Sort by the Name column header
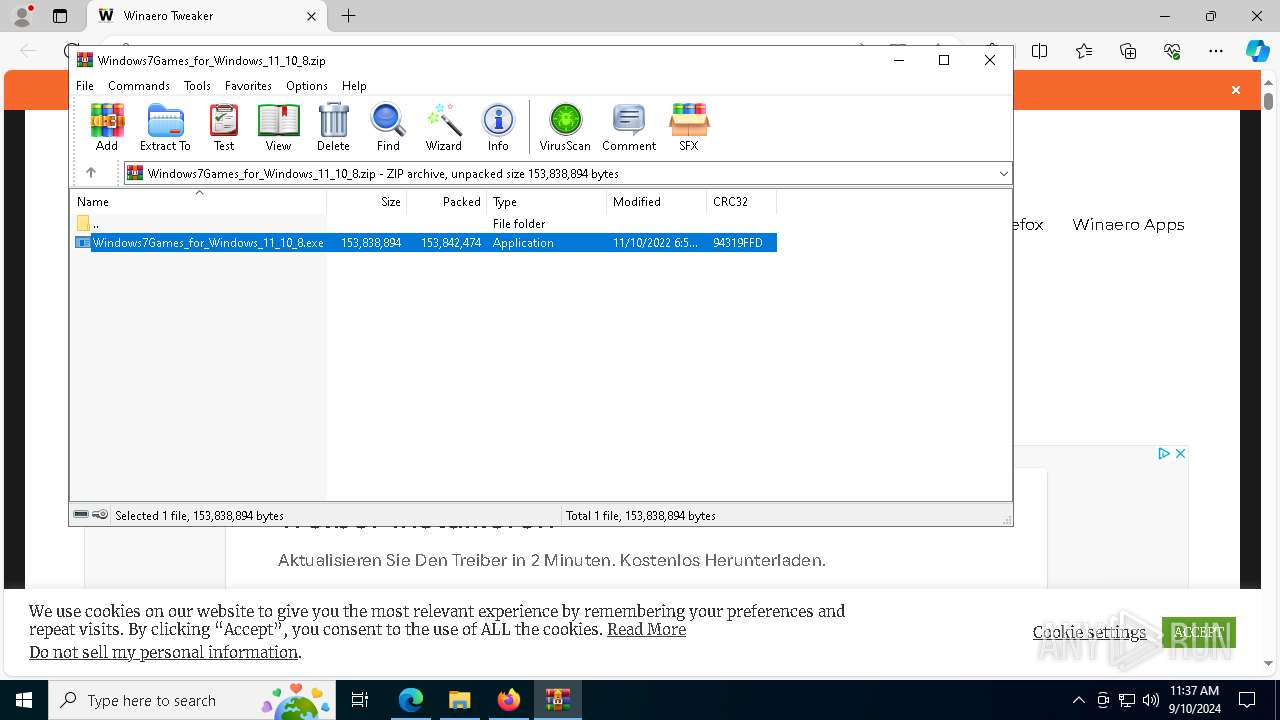The image size is (1280, 720). pos(198,202)
